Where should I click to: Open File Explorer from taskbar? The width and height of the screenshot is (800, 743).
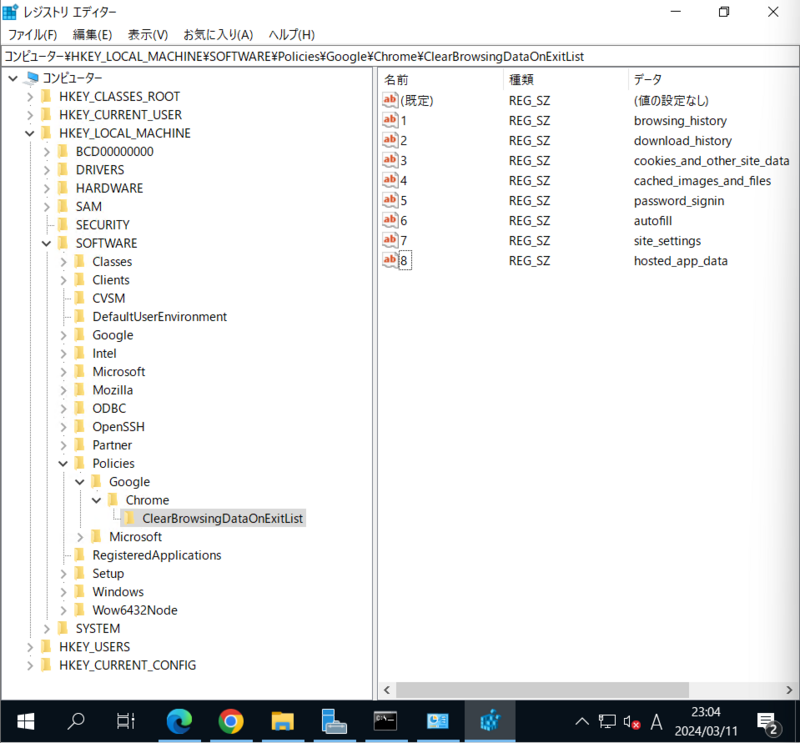282,721
